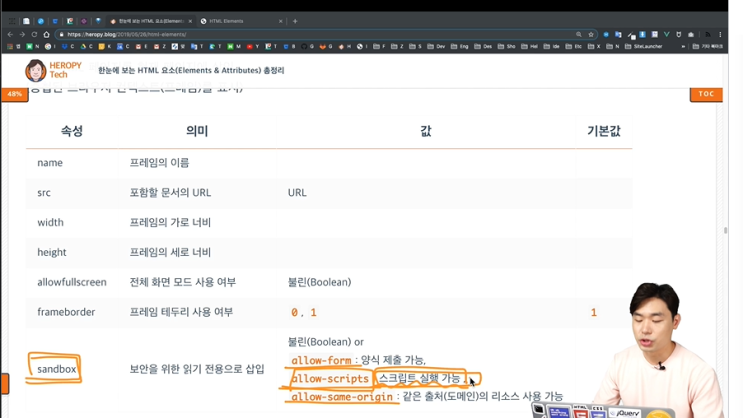Click the HEROPY Tech logo
Image resolution: width=743 pixels, height=418 pixels.
(x=53, y=70)
